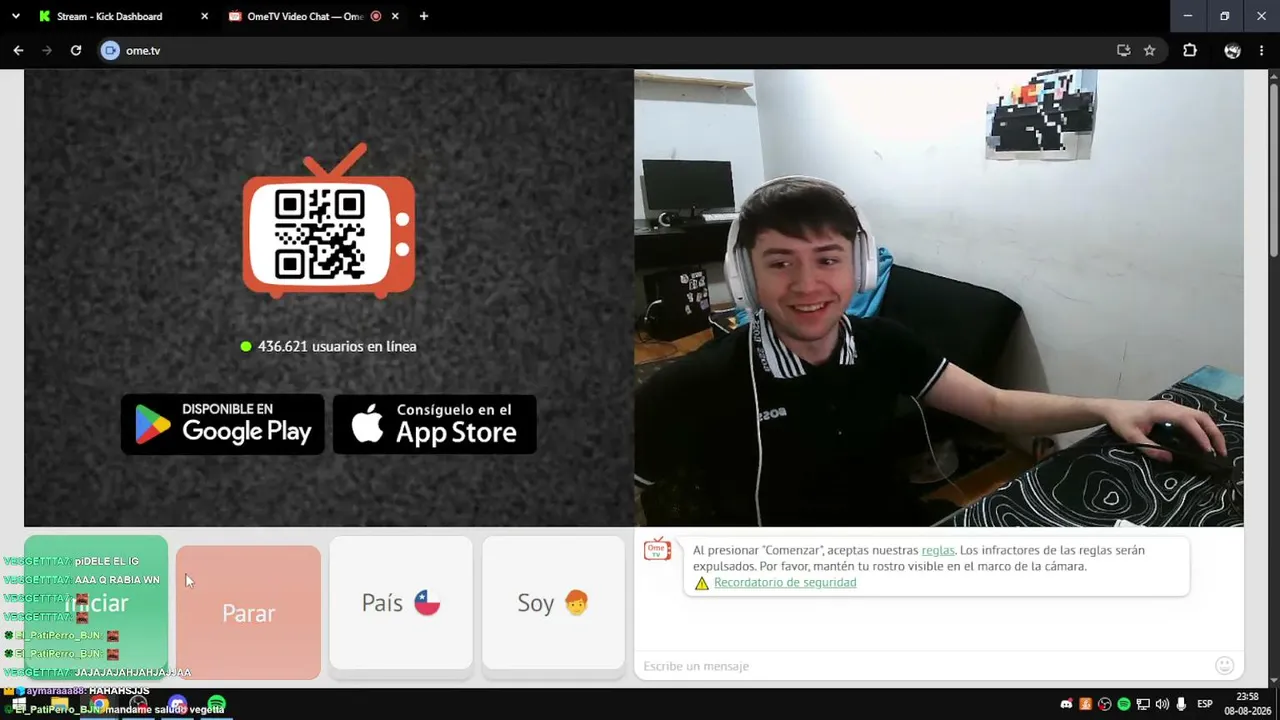The width and height of the screenshot is (1280, 720).
Task: Open the volume speaker tray icon
Action: coord(1162,704)
